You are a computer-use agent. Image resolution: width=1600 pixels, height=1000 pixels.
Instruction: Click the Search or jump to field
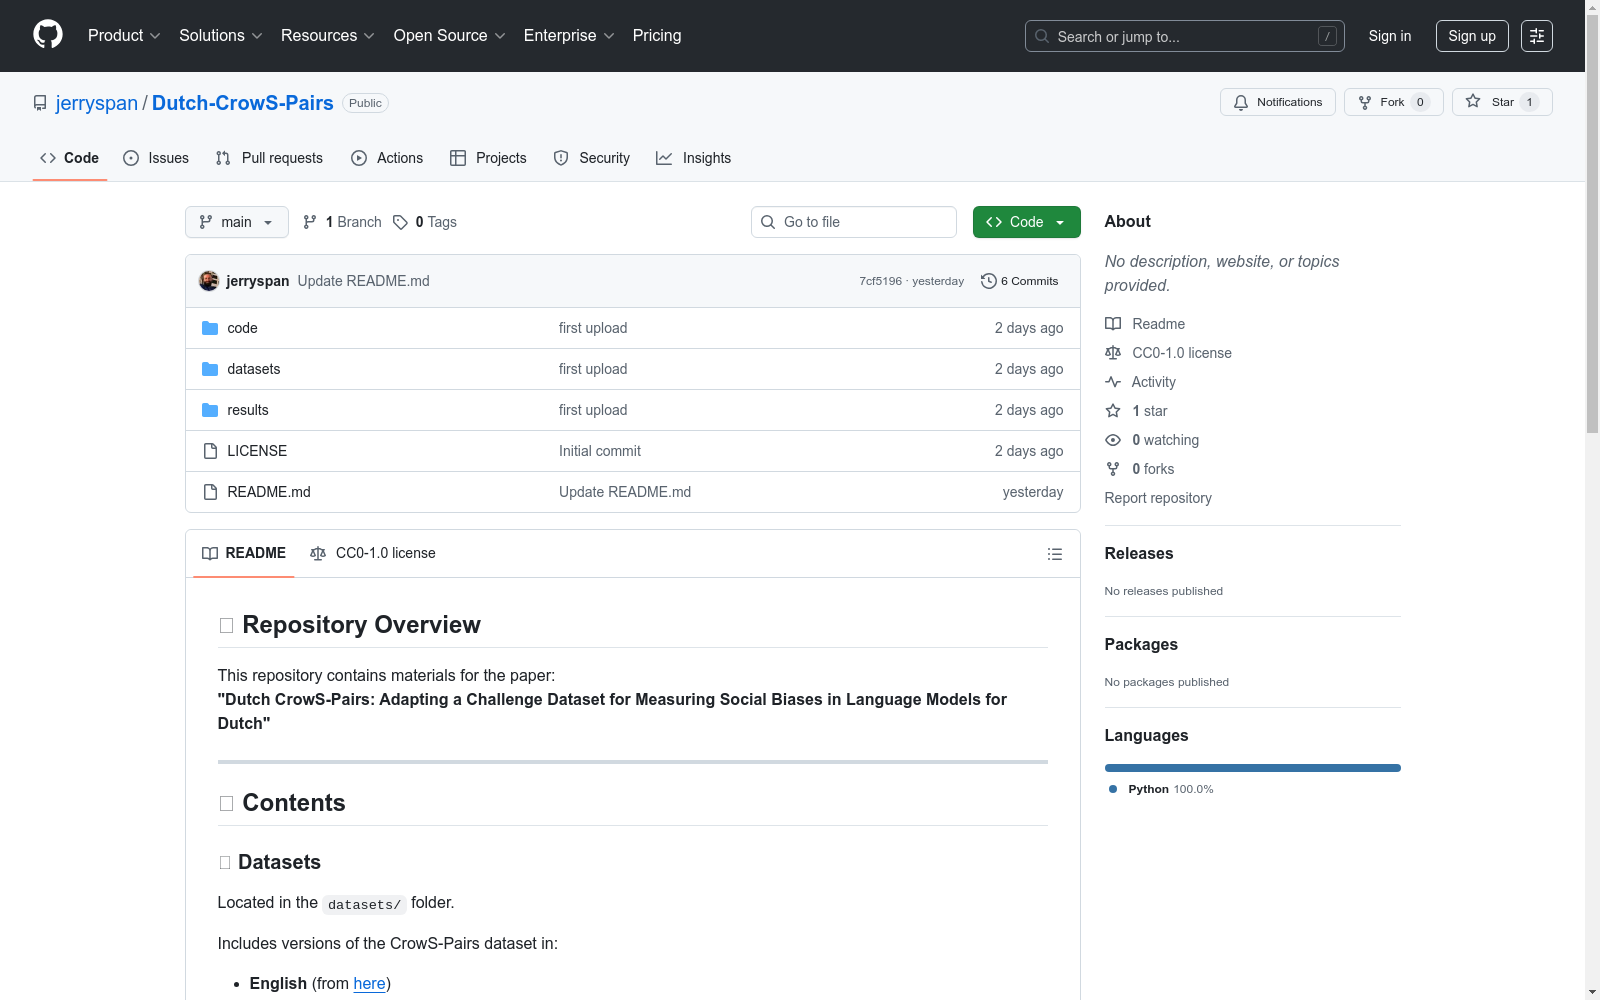coord(1185,36)
